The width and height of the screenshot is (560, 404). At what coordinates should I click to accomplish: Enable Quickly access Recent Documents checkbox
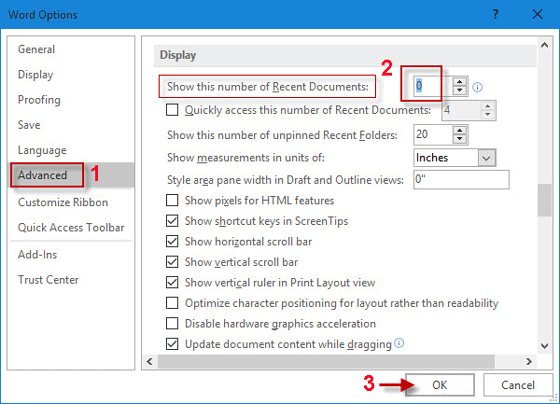172,110
